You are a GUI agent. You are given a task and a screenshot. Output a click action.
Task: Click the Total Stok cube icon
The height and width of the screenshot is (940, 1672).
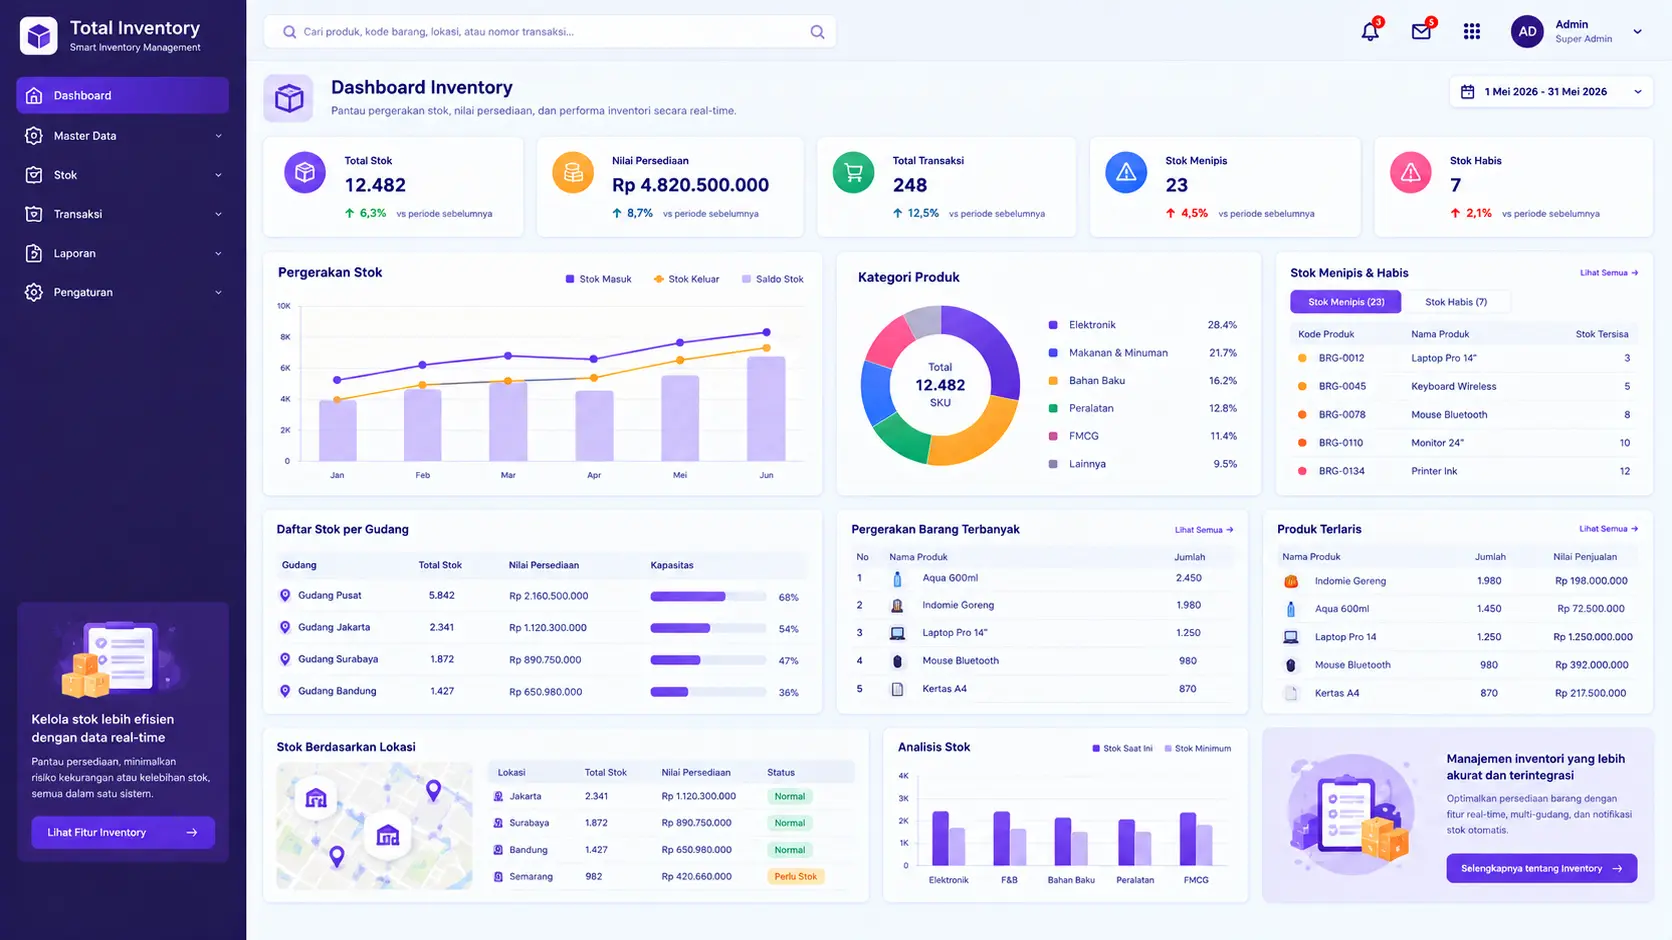(305, 172)
